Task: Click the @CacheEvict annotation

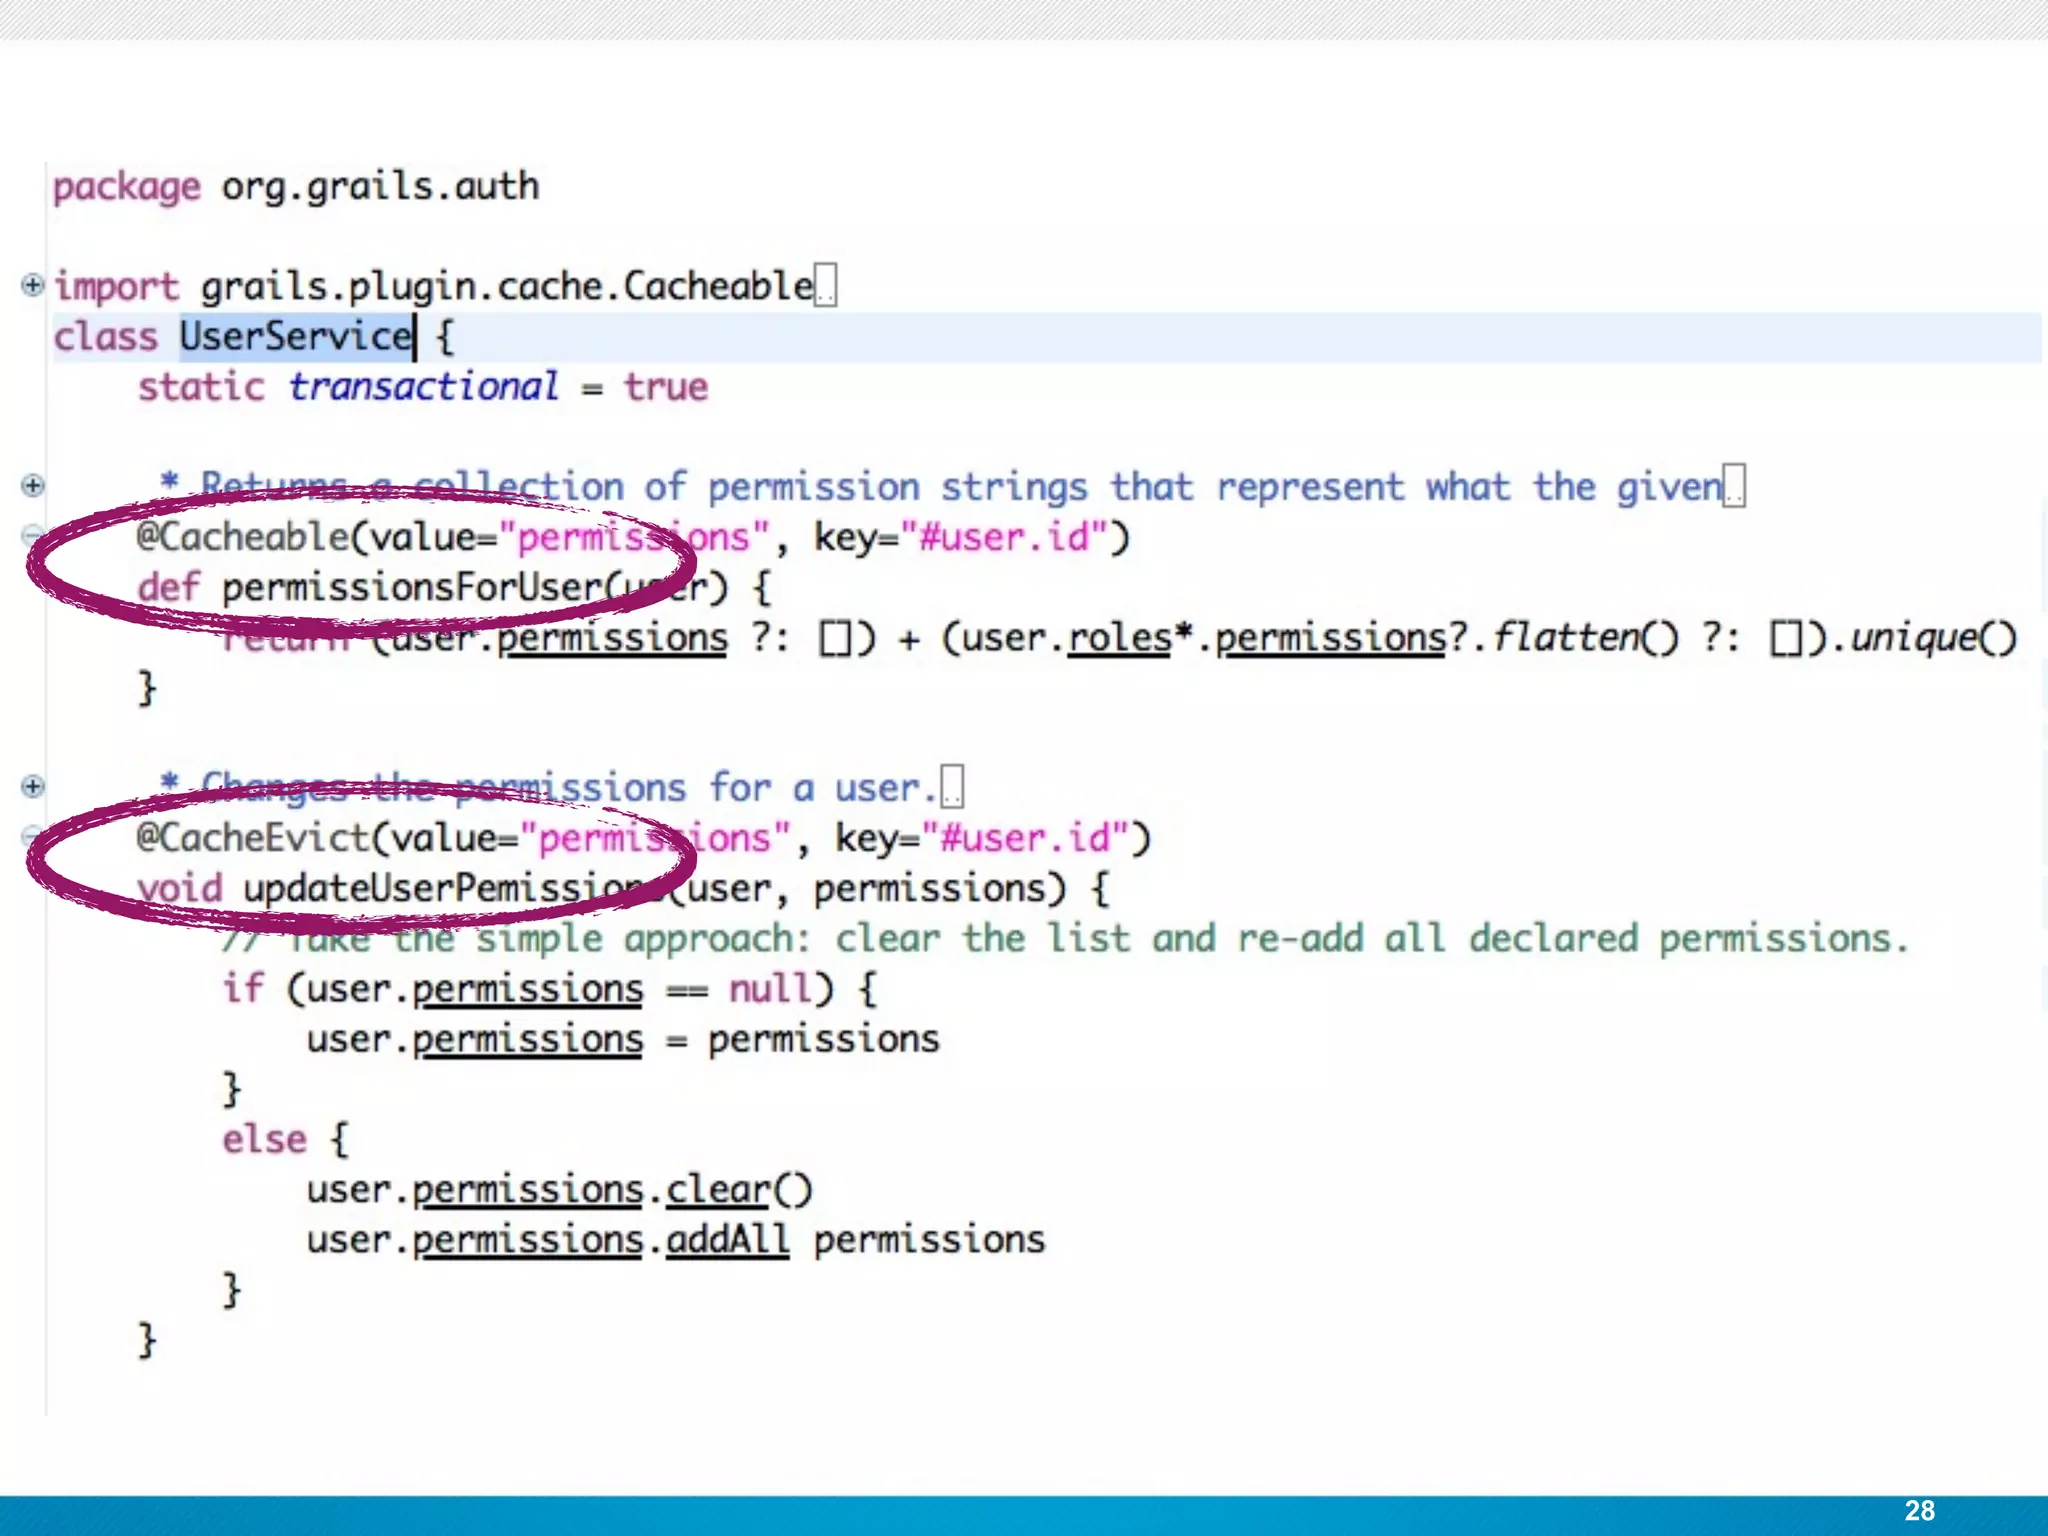Action: tap(254, 837)
